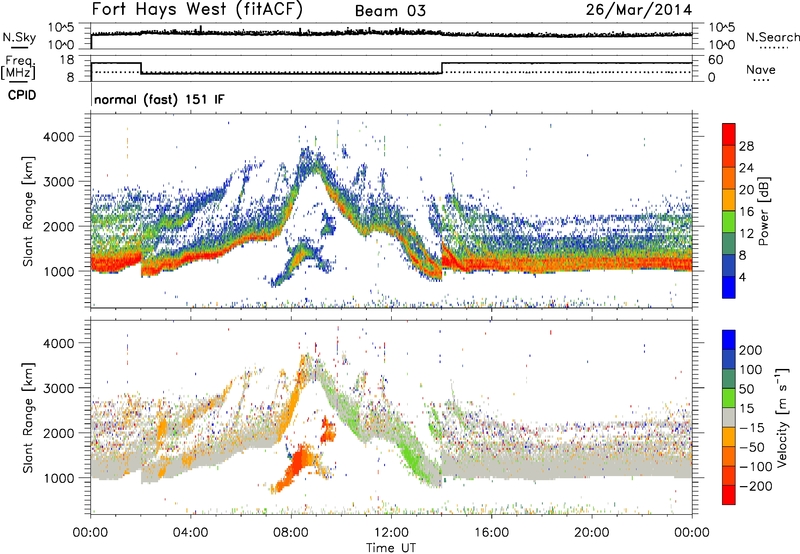Click the "Fort Hays West (fitACF)" title

tap(197, 10)
